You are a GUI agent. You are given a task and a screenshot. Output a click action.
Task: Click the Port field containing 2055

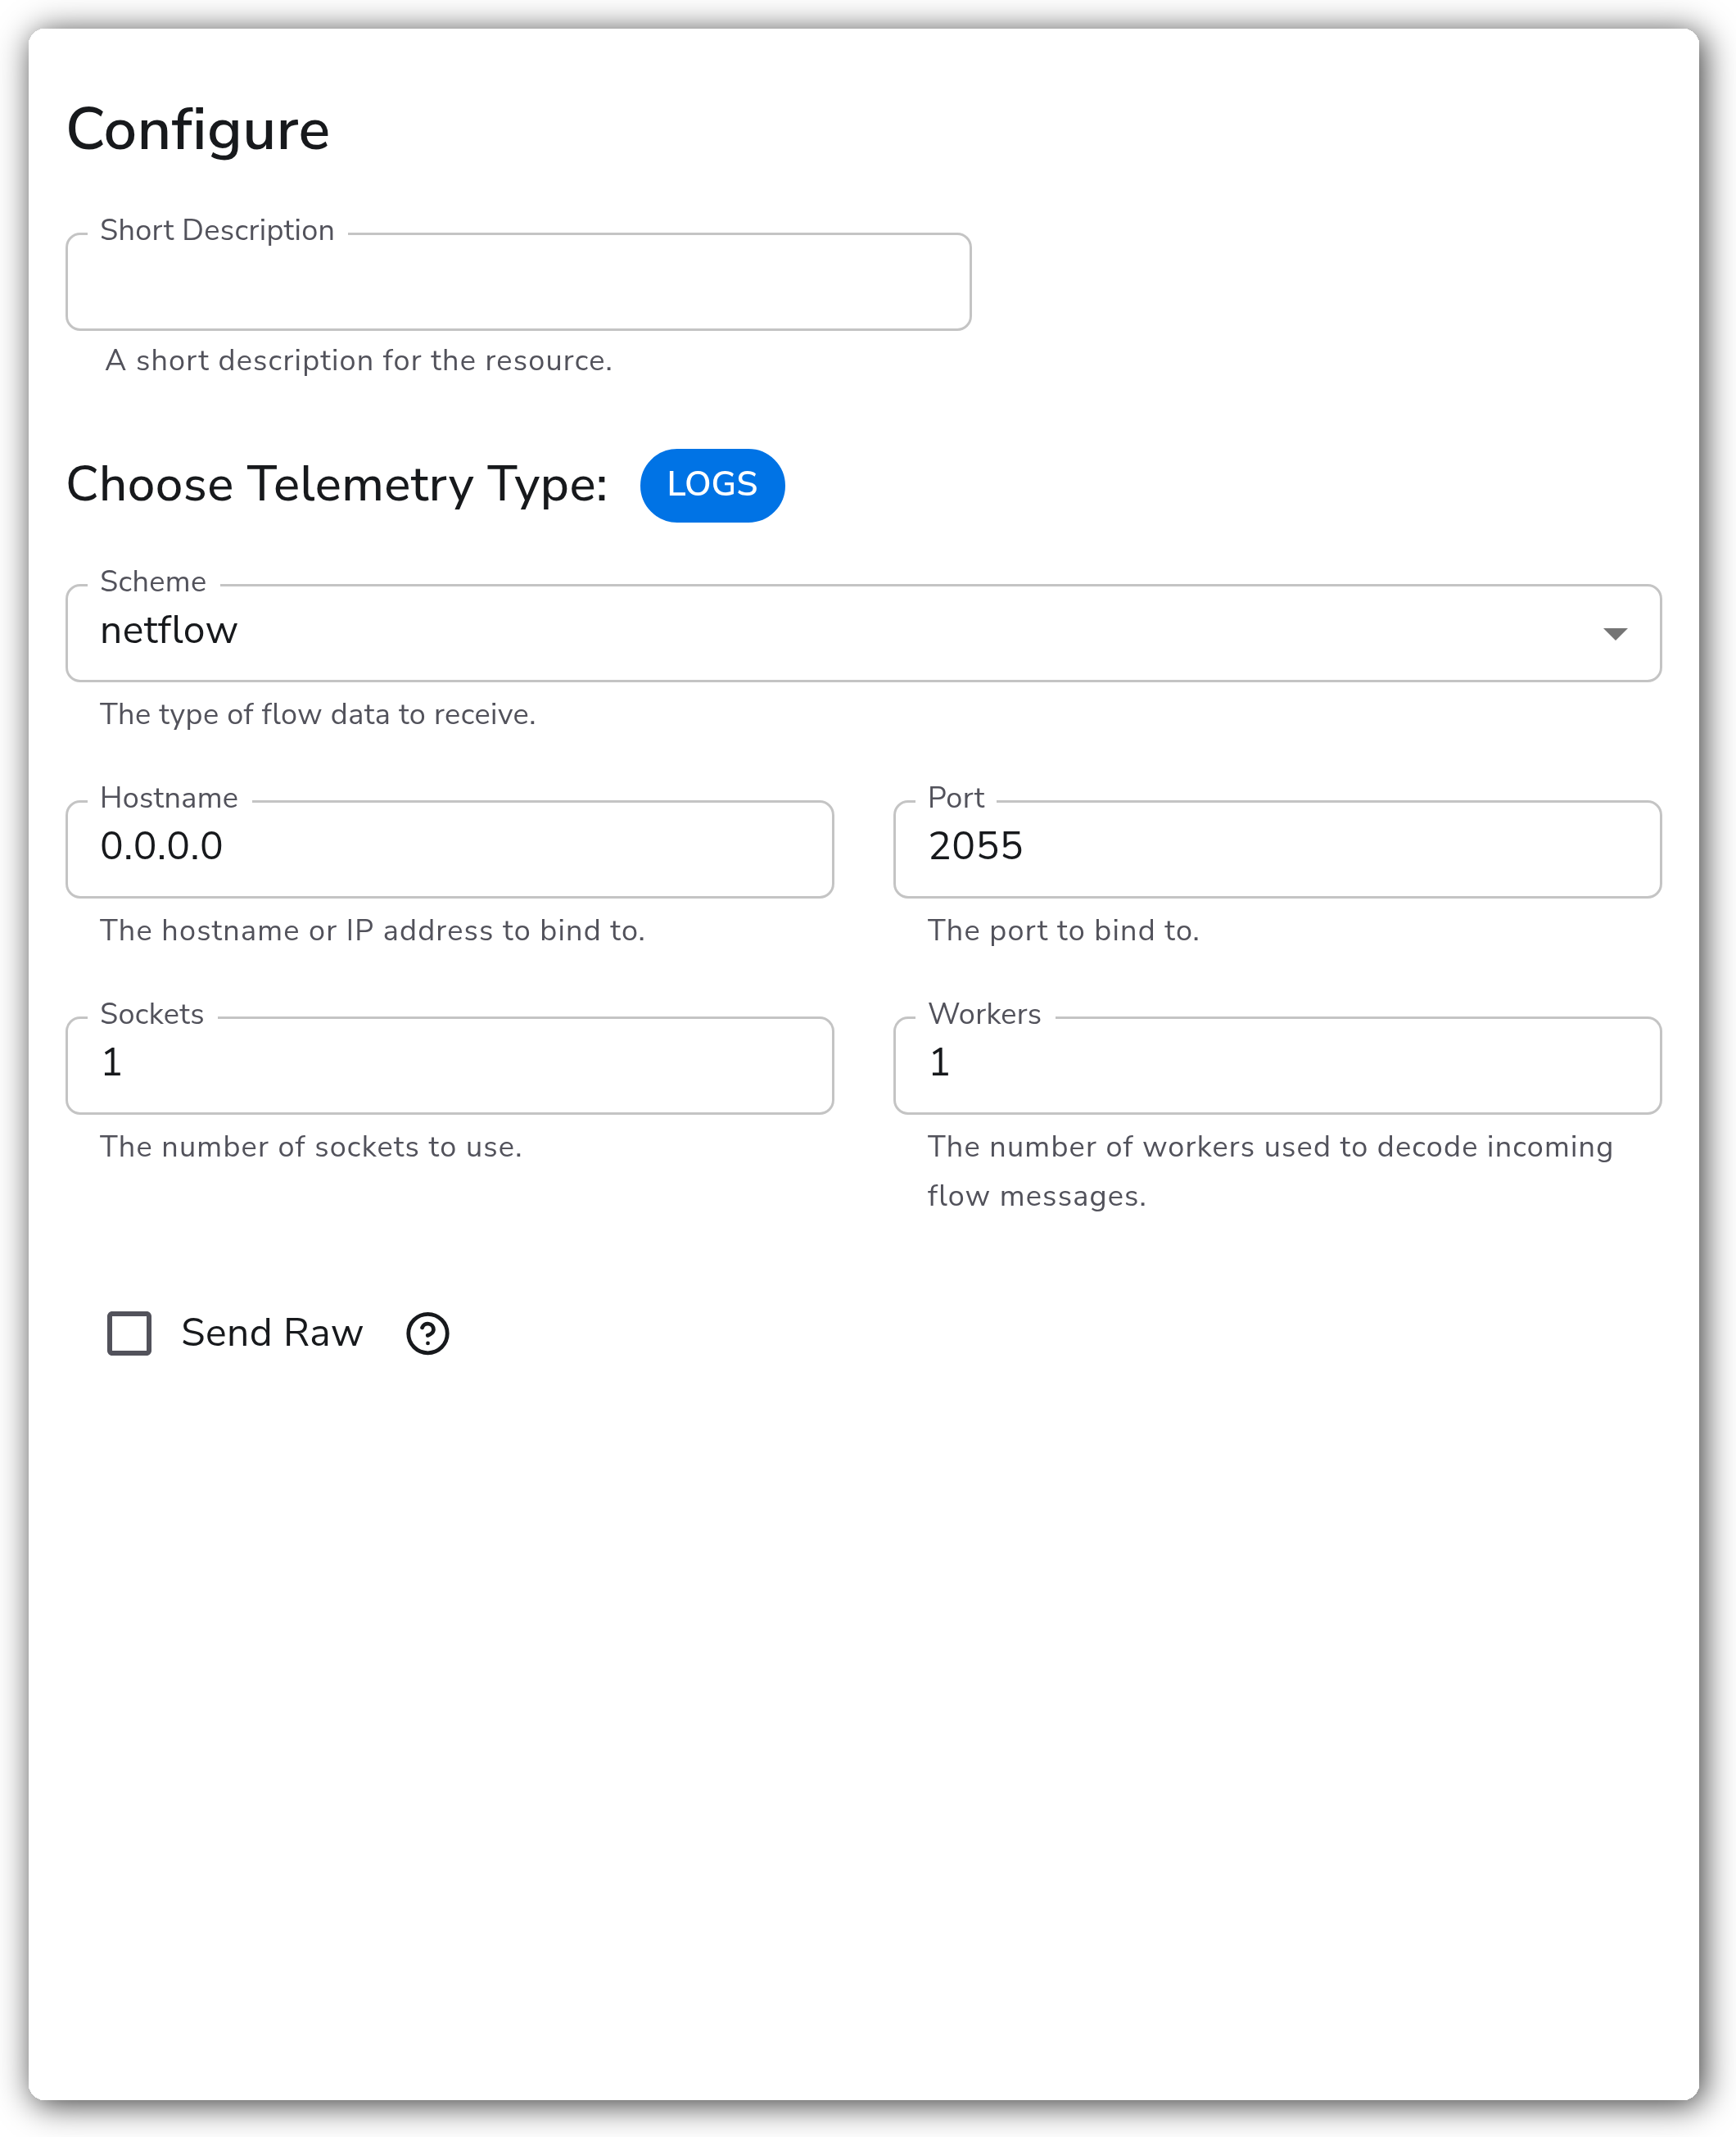pos(1277,848)
